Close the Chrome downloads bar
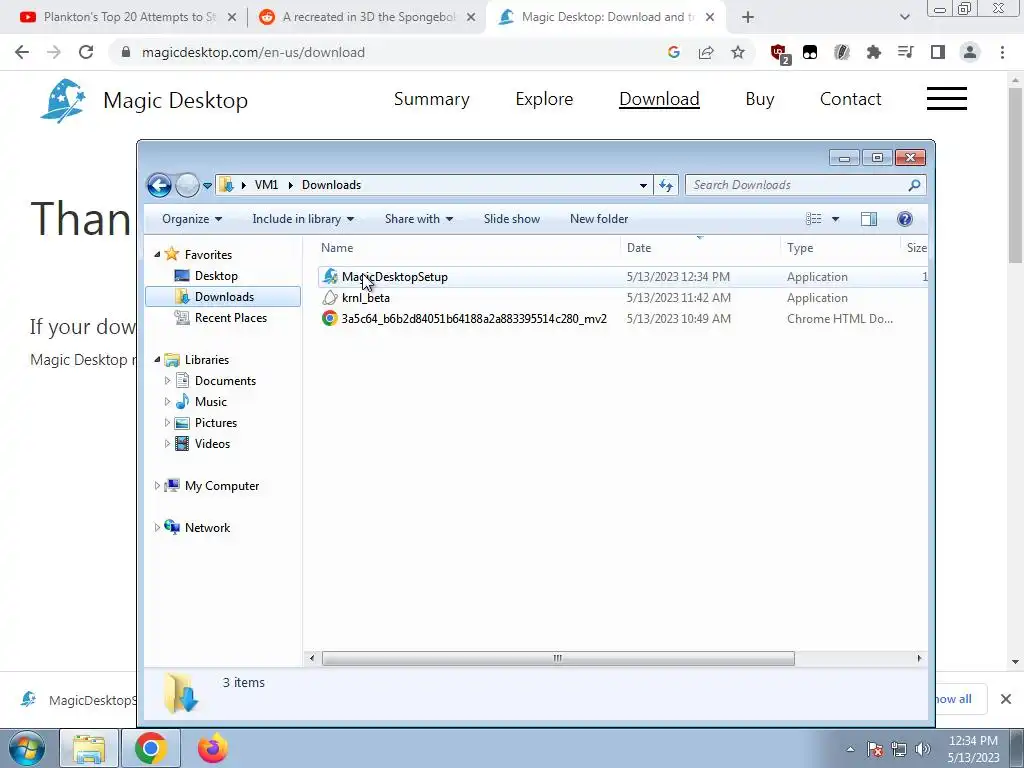The width and height of the screenshot is (1024, 768). (x=1006, y=699)
